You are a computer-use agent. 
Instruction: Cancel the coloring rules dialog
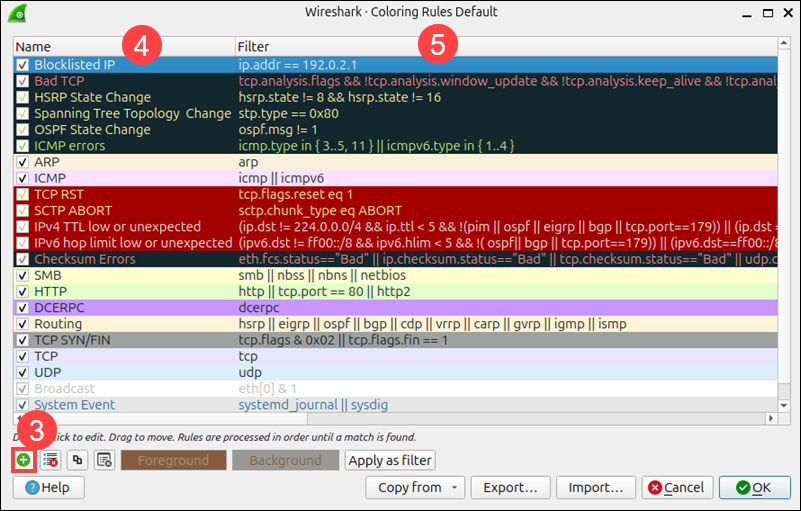click(677, 487)
